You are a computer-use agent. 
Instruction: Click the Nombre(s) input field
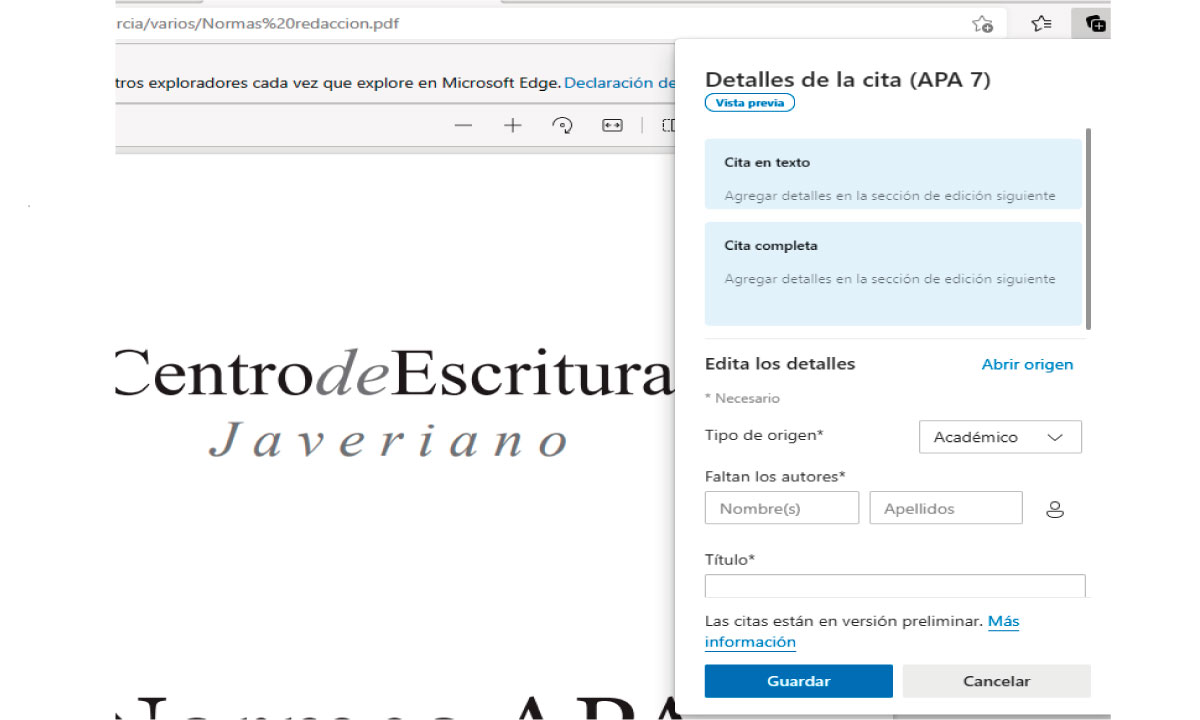[781, 508]
